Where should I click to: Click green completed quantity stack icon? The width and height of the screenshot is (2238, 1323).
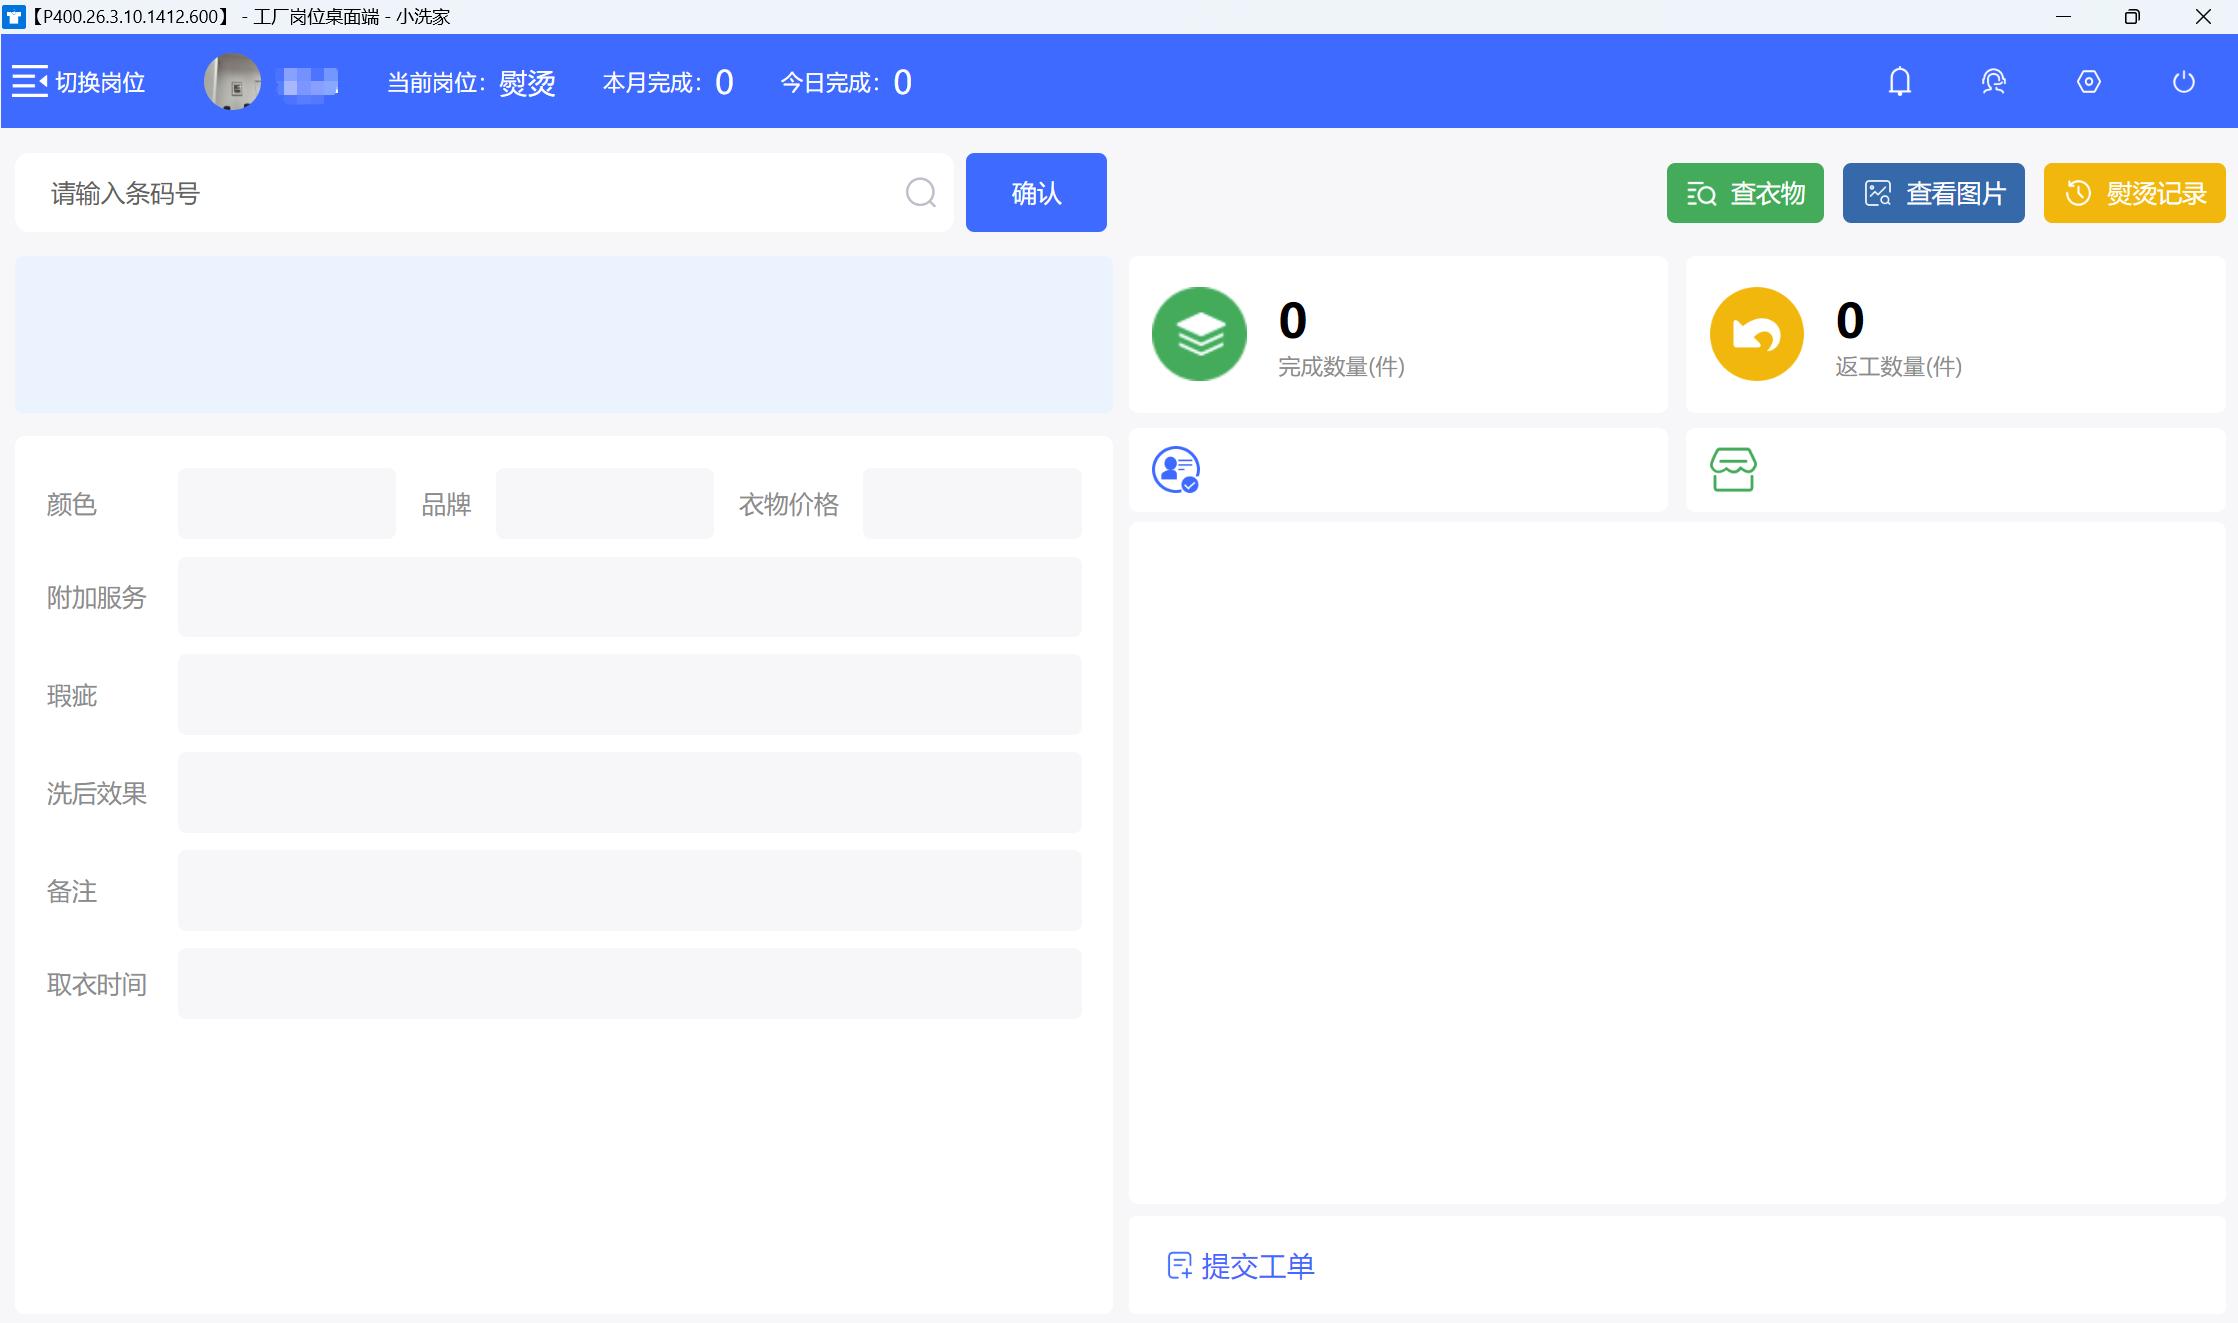pos(1199,334)
